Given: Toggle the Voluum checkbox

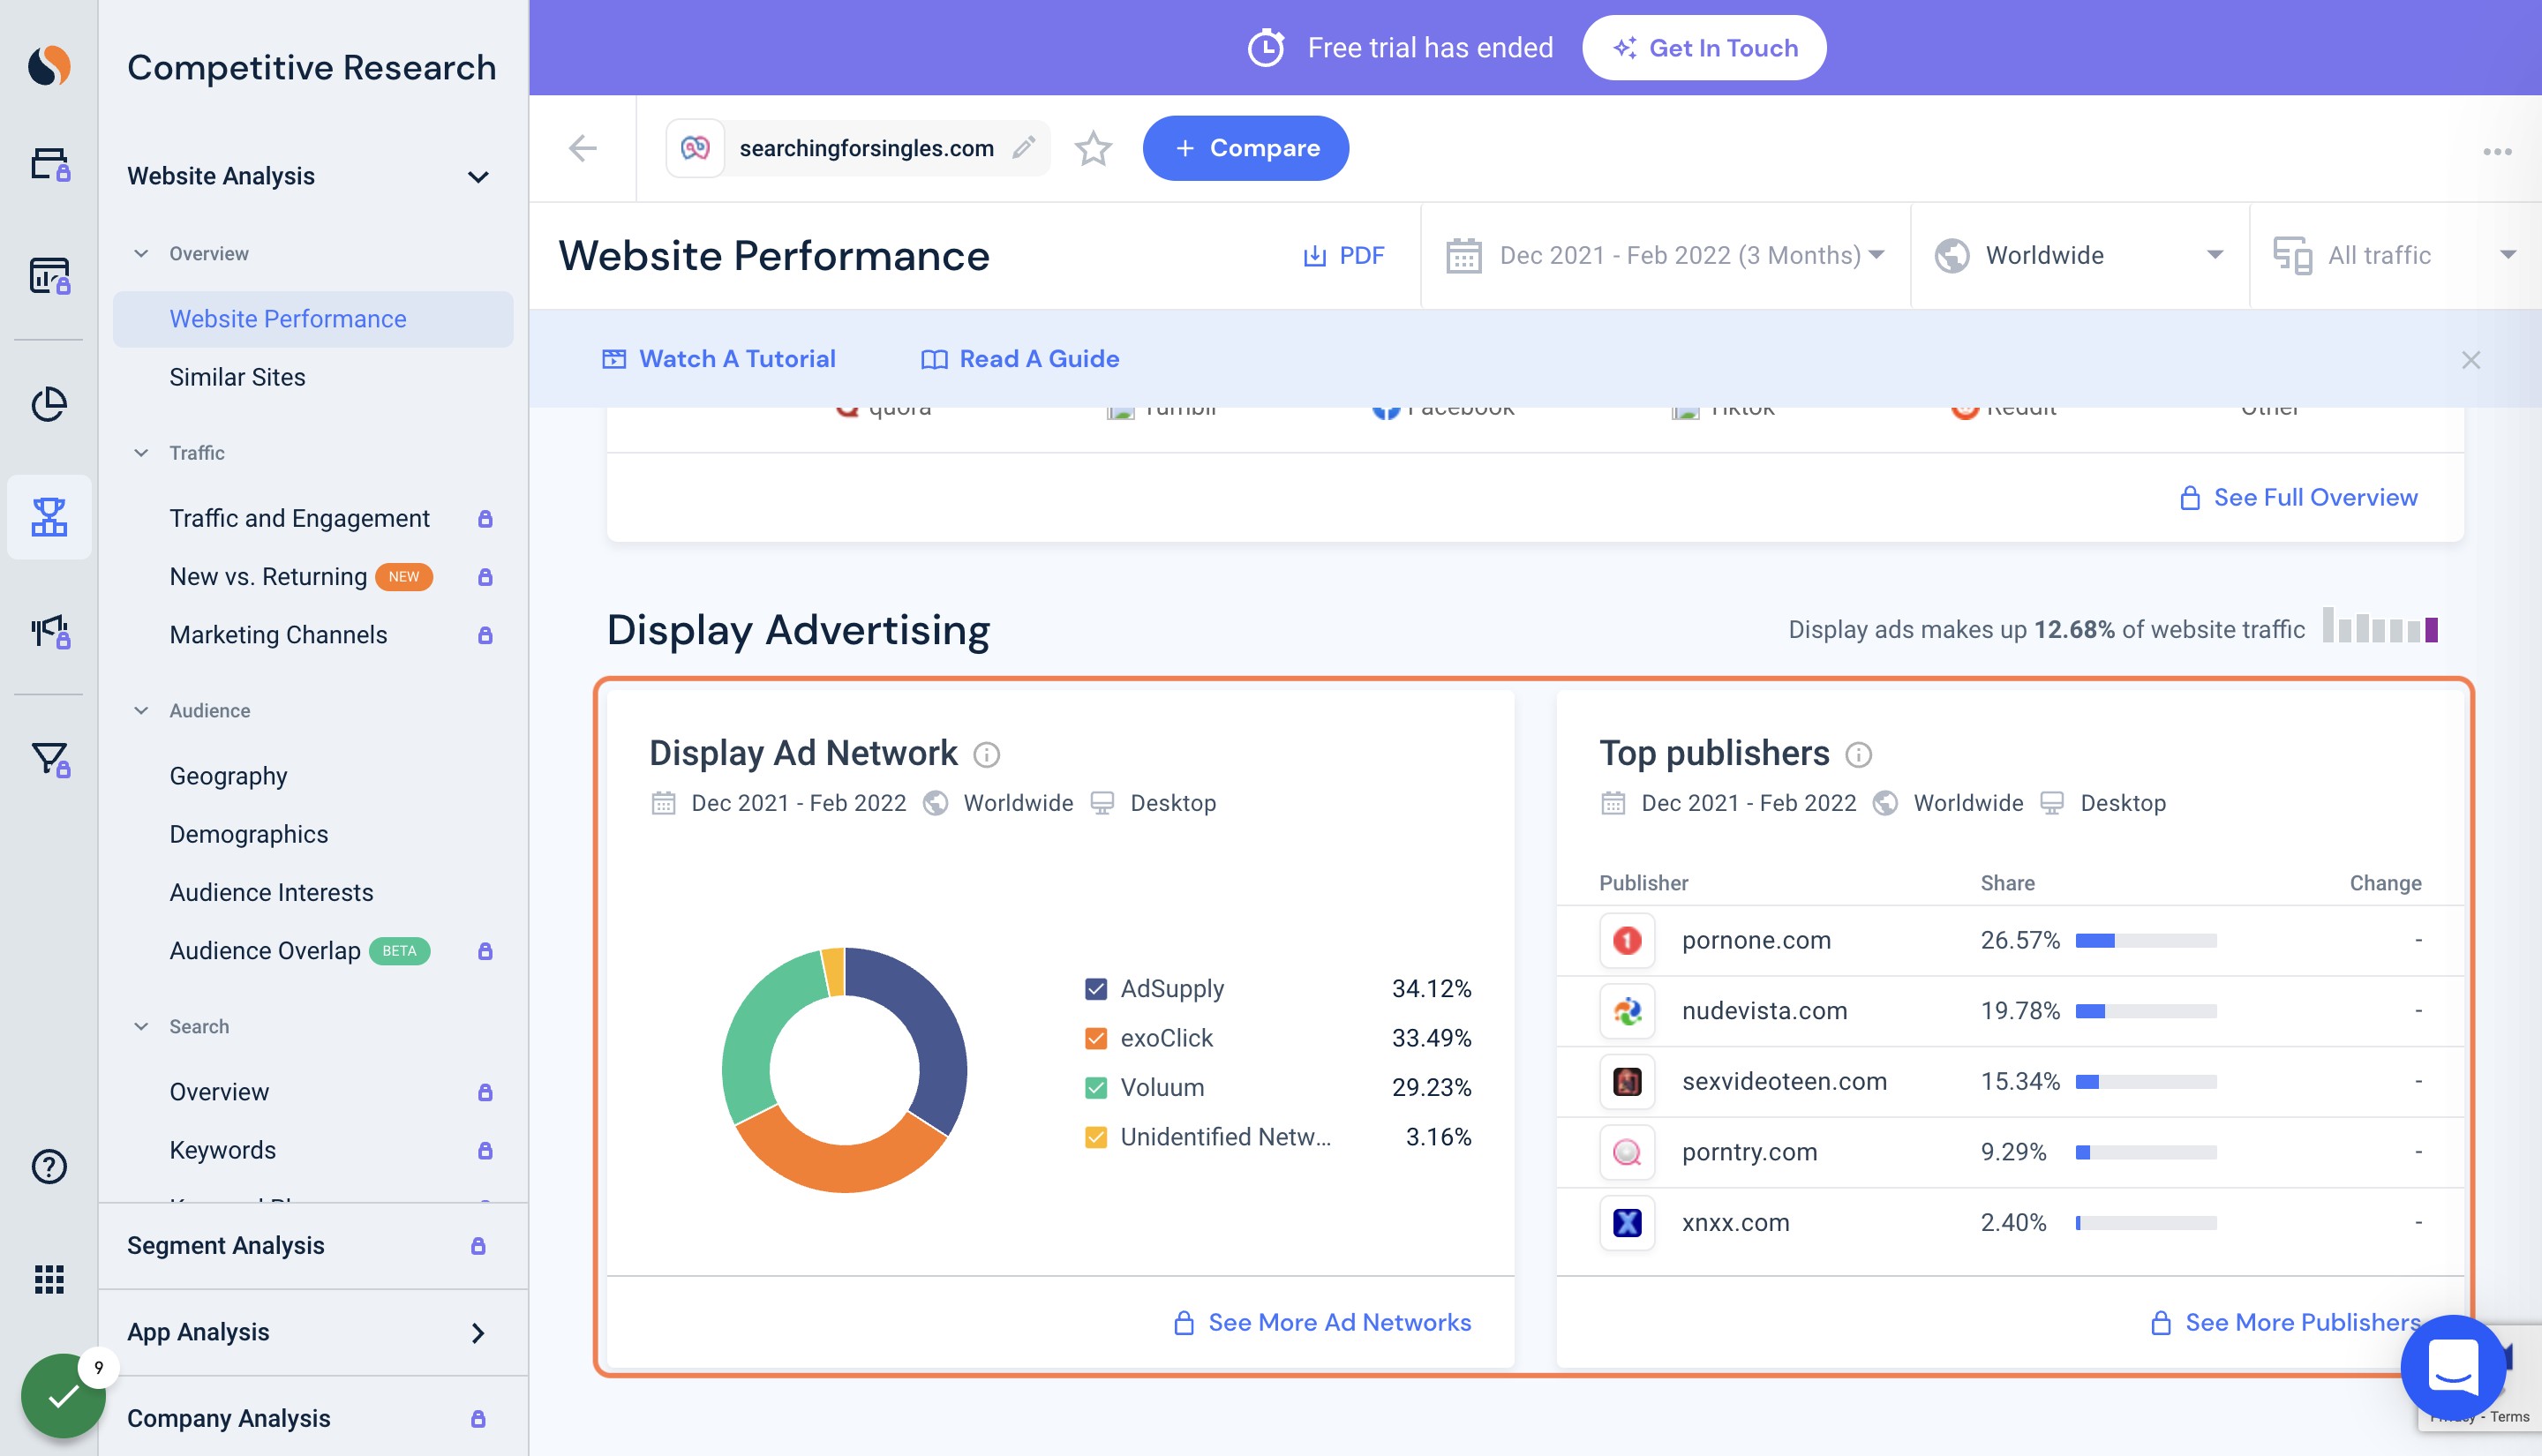Looking at the screenshot, I should coord(1096,1087).
